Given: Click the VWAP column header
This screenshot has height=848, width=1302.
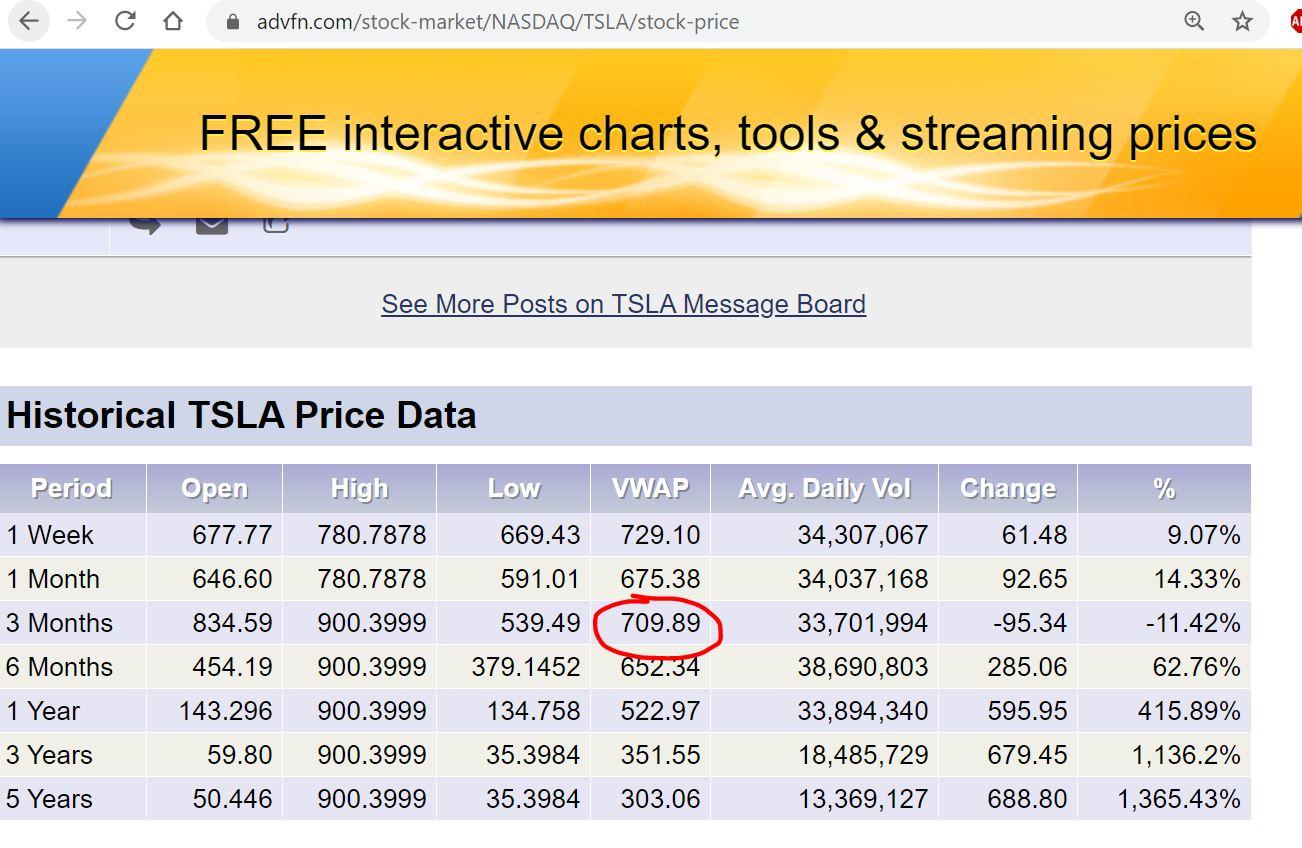Looking at the screenshot, I should (650, 489).
